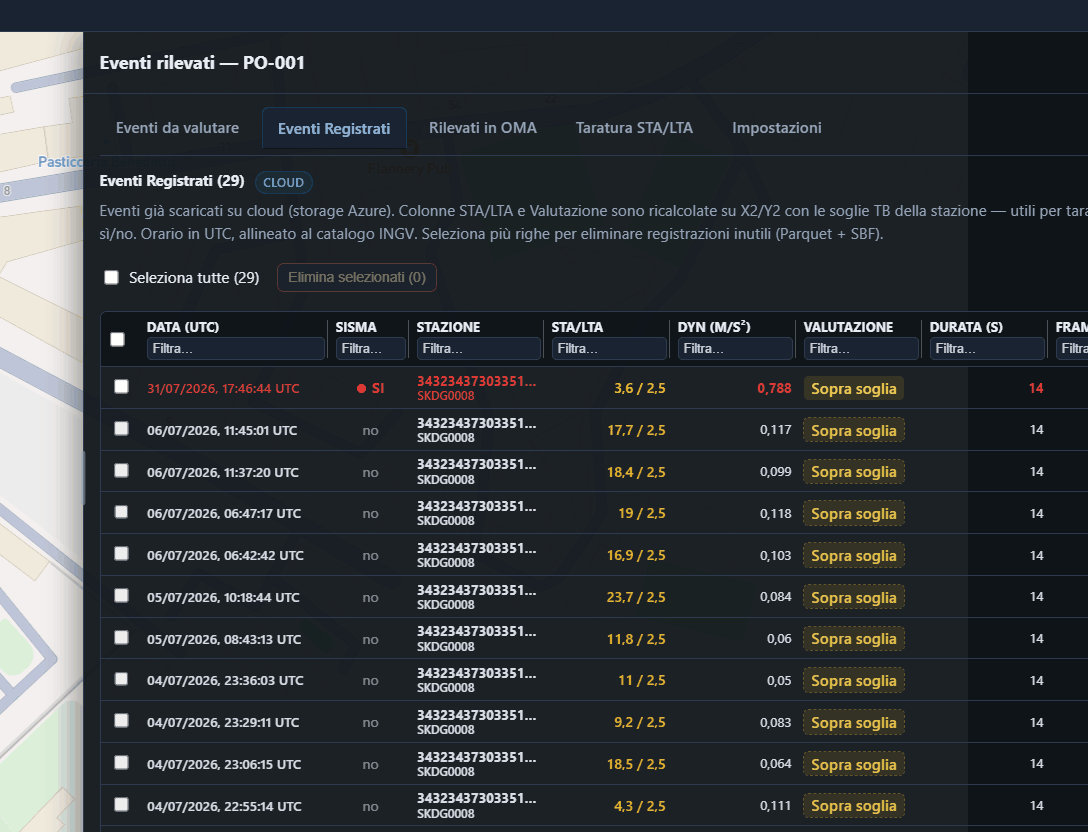Open the Eventi da valutare tab
Viewport: 1088px width, 832px height.
point(177,128)
